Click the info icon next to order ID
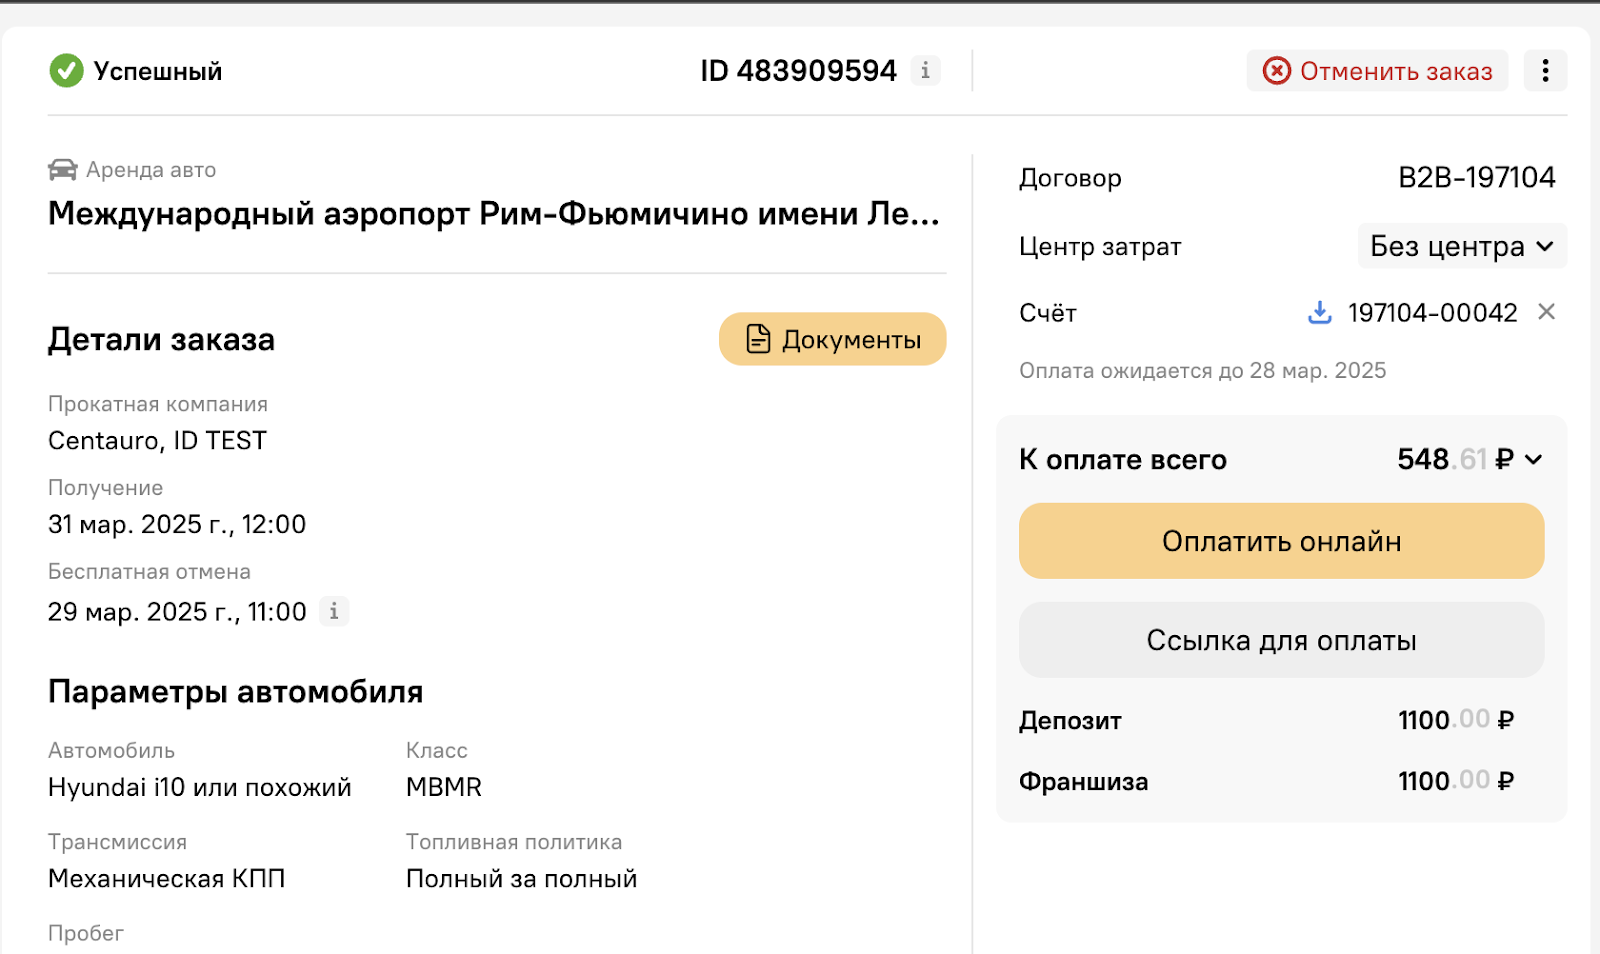The height and width of the screenshot is (954, 1600). click(925, 71)
